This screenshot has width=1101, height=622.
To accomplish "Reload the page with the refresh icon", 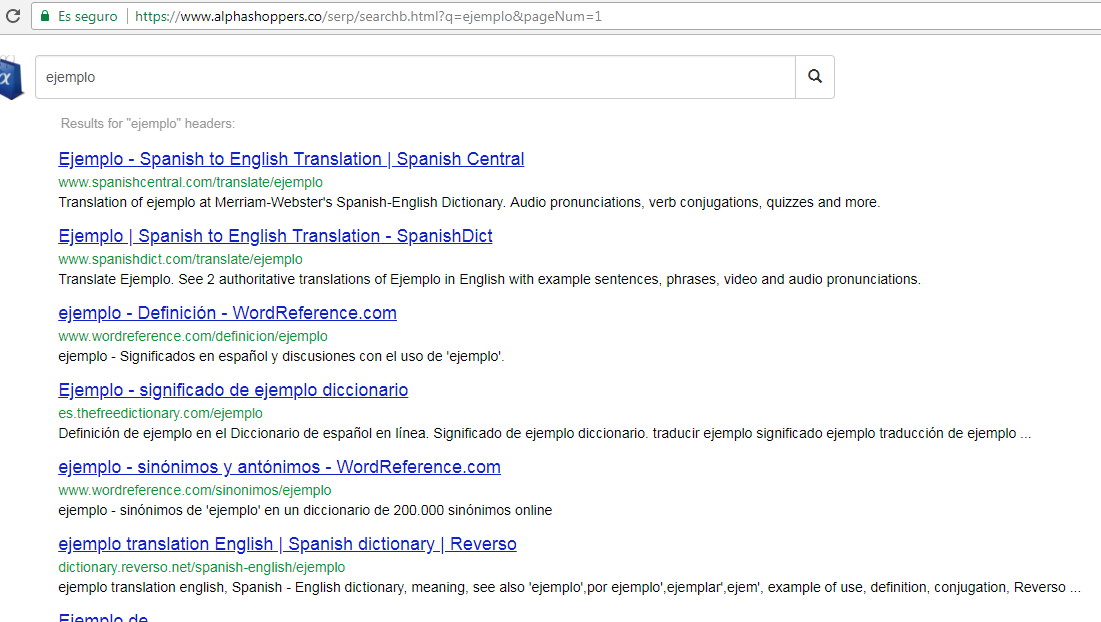I will (13, 15).
